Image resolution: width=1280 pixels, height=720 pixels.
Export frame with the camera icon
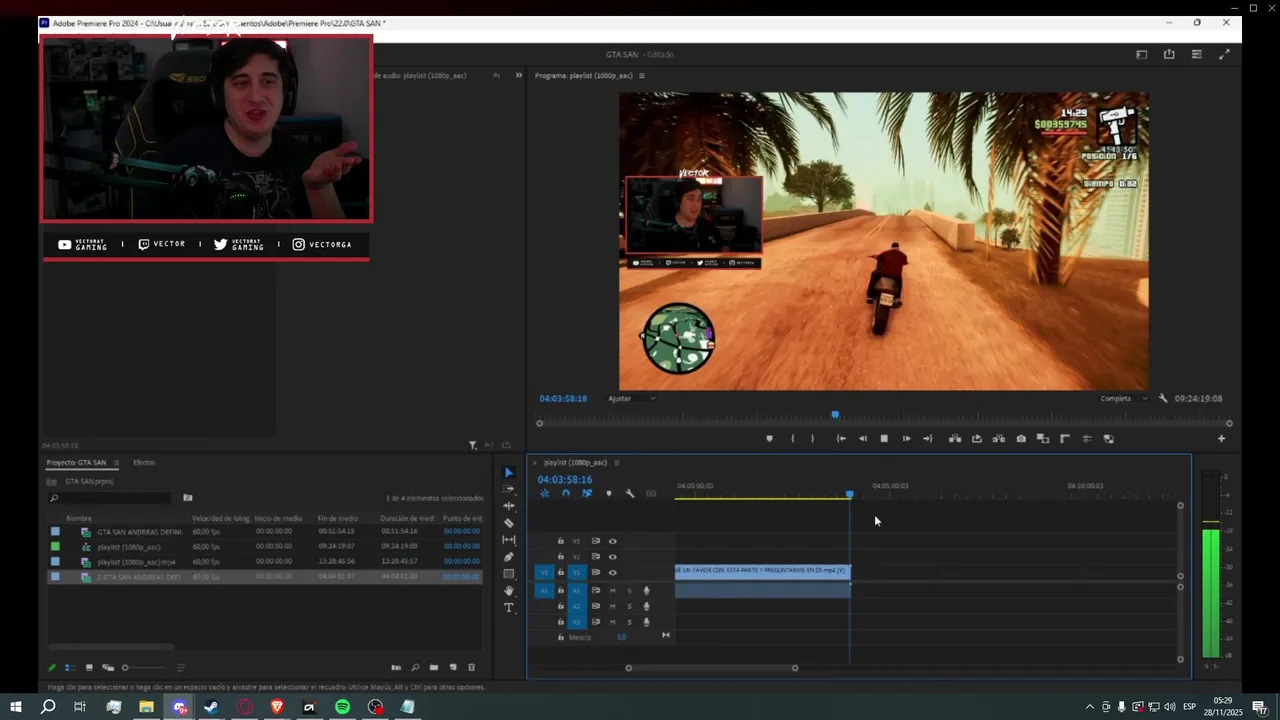[1021, 439]
